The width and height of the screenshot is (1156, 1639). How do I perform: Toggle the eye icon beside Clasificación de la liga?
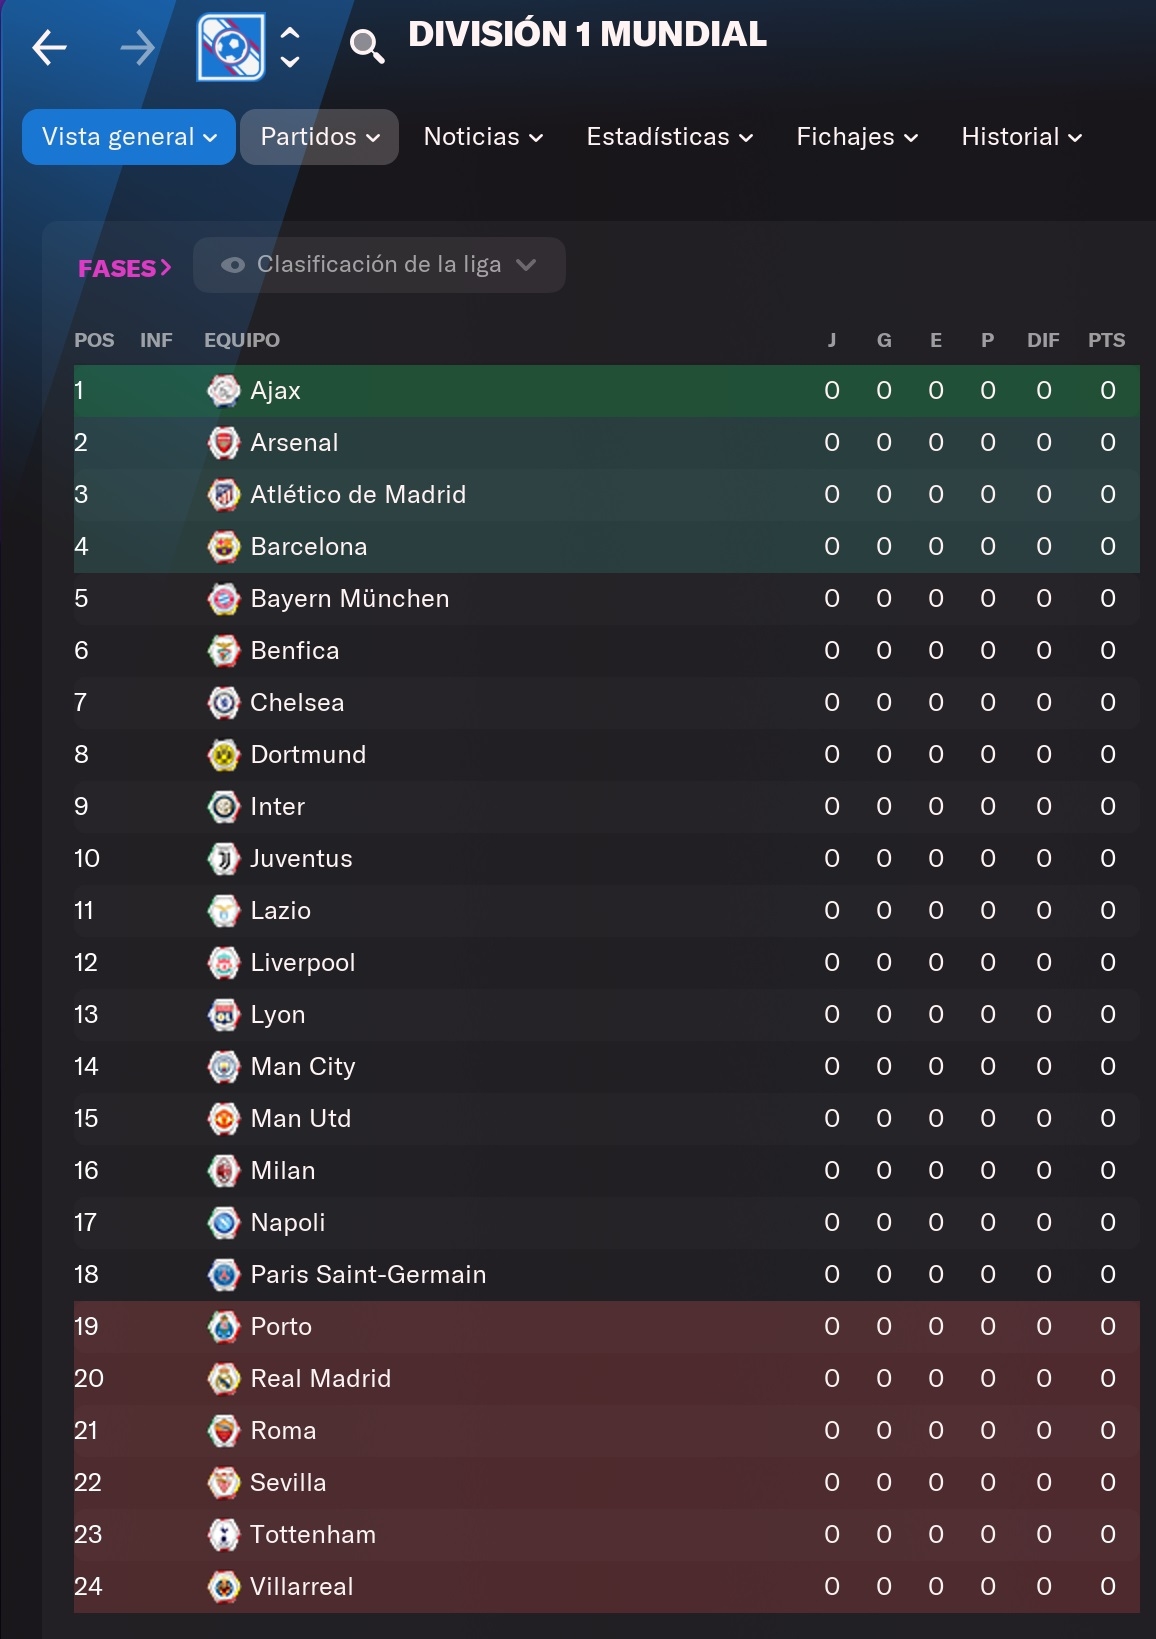click(233, 265)
